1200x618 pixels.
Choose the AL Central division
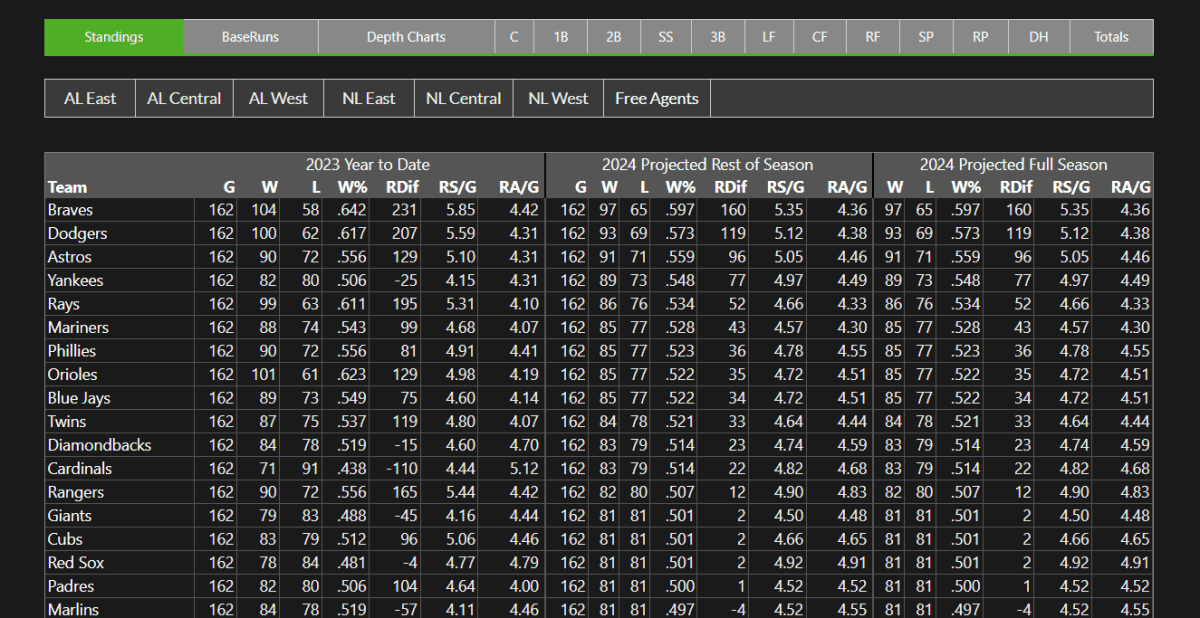[x=184, y=98]
